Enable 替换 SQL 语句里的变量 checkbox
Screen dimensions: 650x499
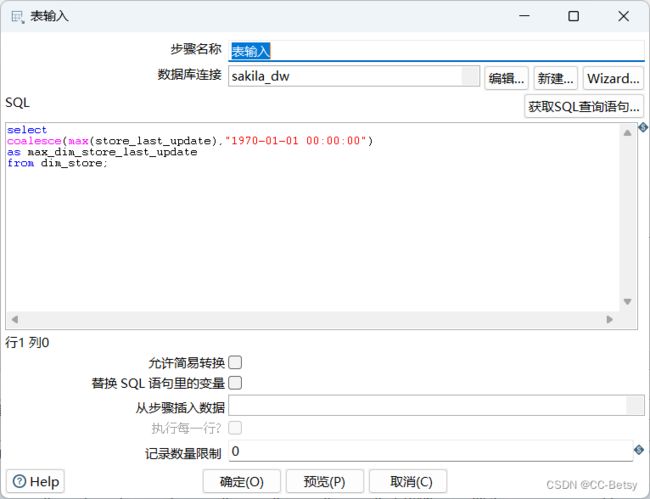pyautogui.click(x=235, y=383)
